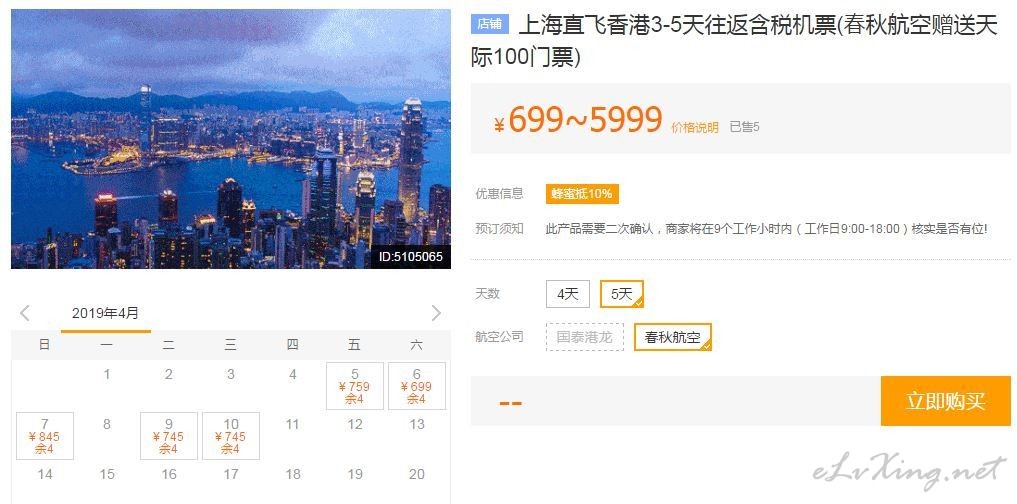Viewport: 1017px width, 504px height.
Task: Go to previous month with left arrow
Action: [25, 313]
